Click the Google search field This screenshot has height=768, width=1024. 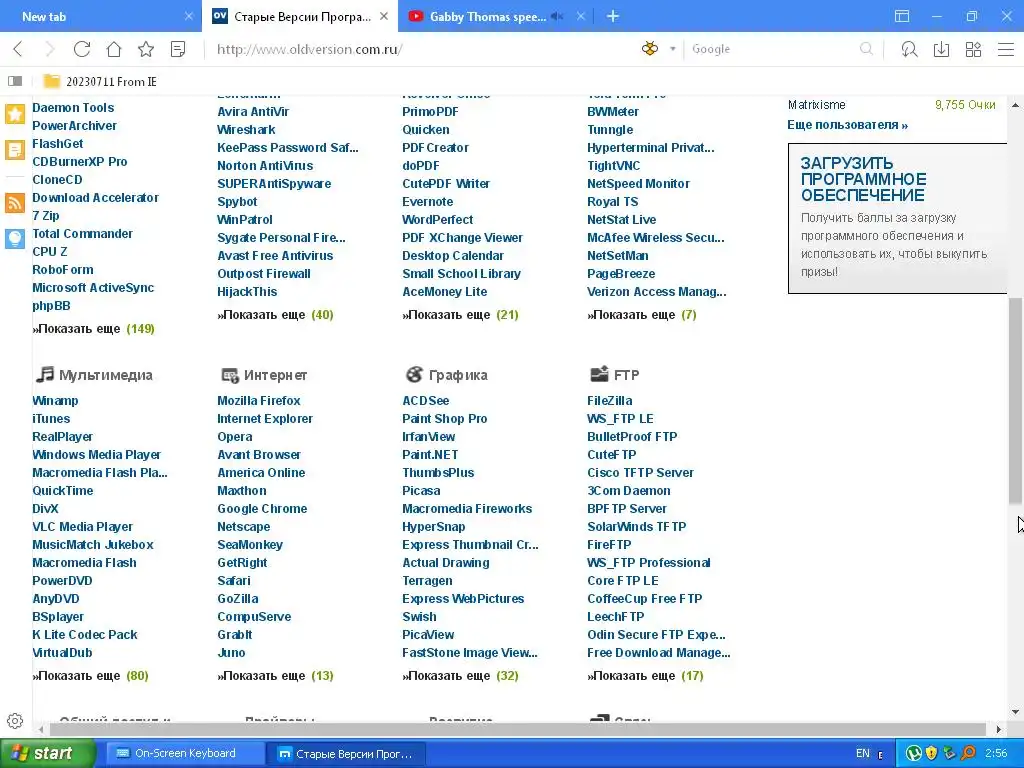[773, 49]
